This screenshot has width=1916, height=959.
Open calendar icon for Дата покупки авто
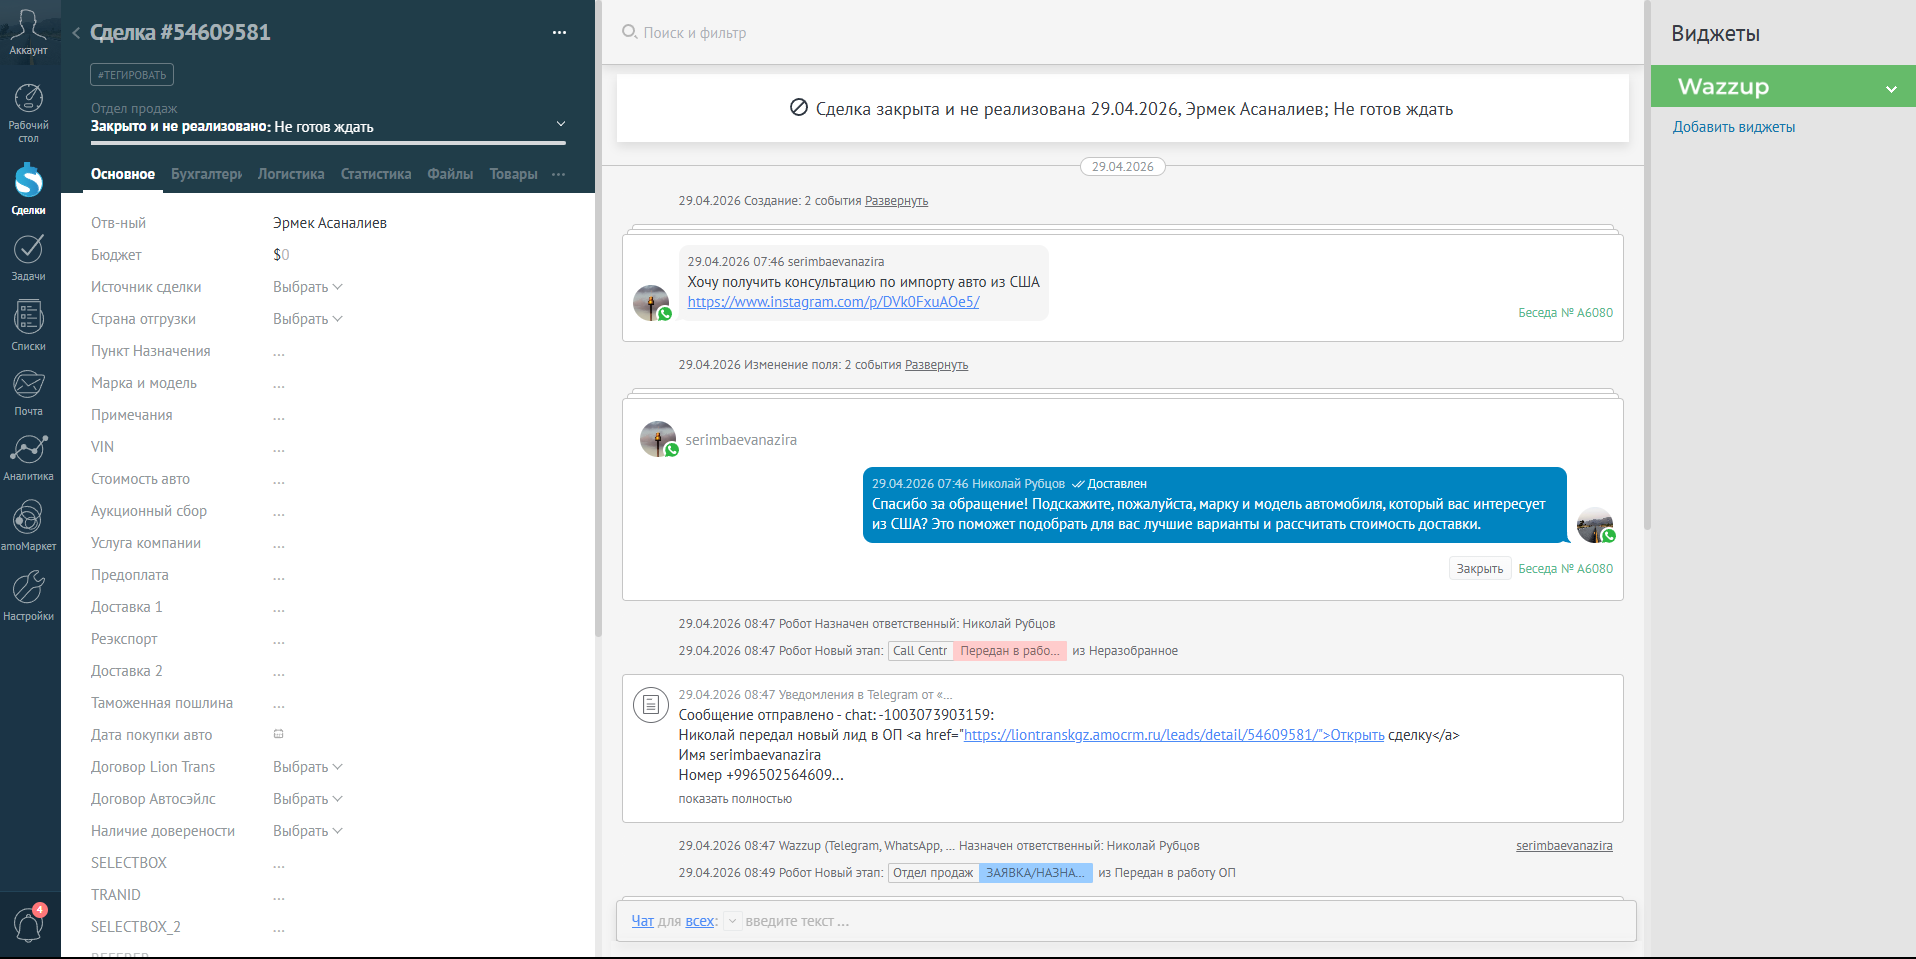pyautogui.click(x=279, y=734)
